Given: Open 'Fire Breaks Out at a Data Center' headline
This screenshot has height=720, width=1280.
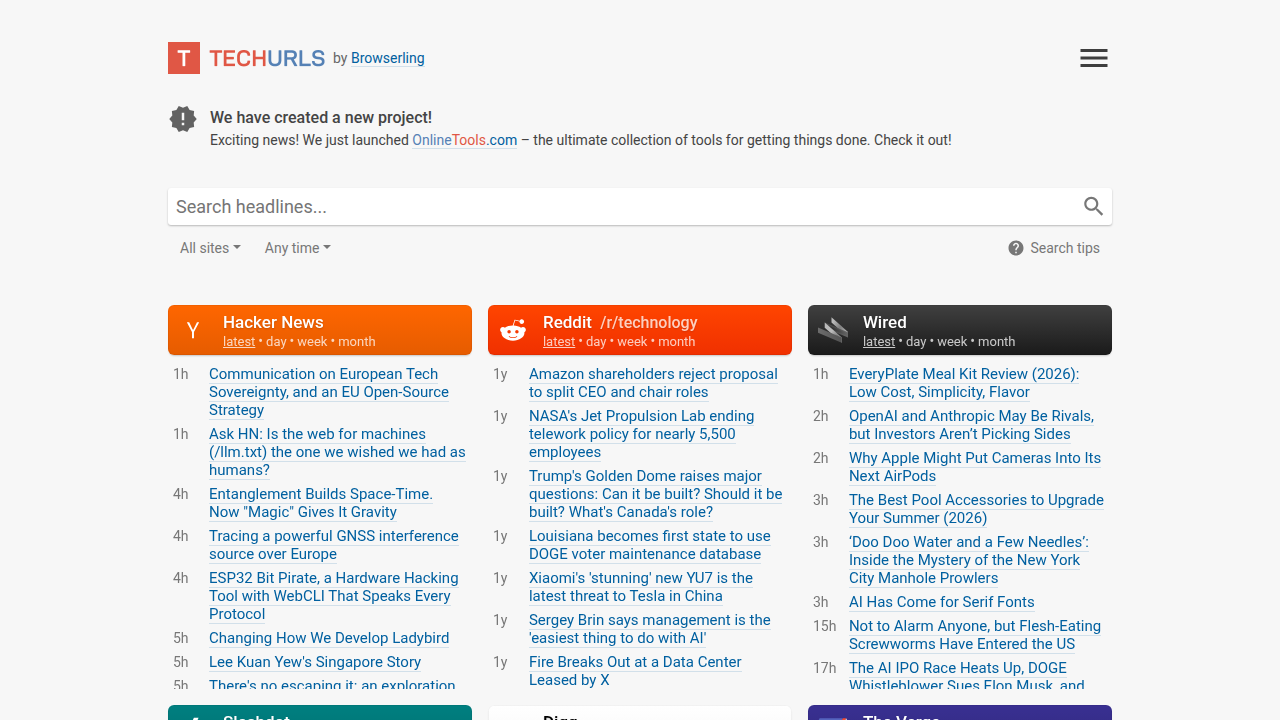Looking at the screenshot, I should point(635,671).
